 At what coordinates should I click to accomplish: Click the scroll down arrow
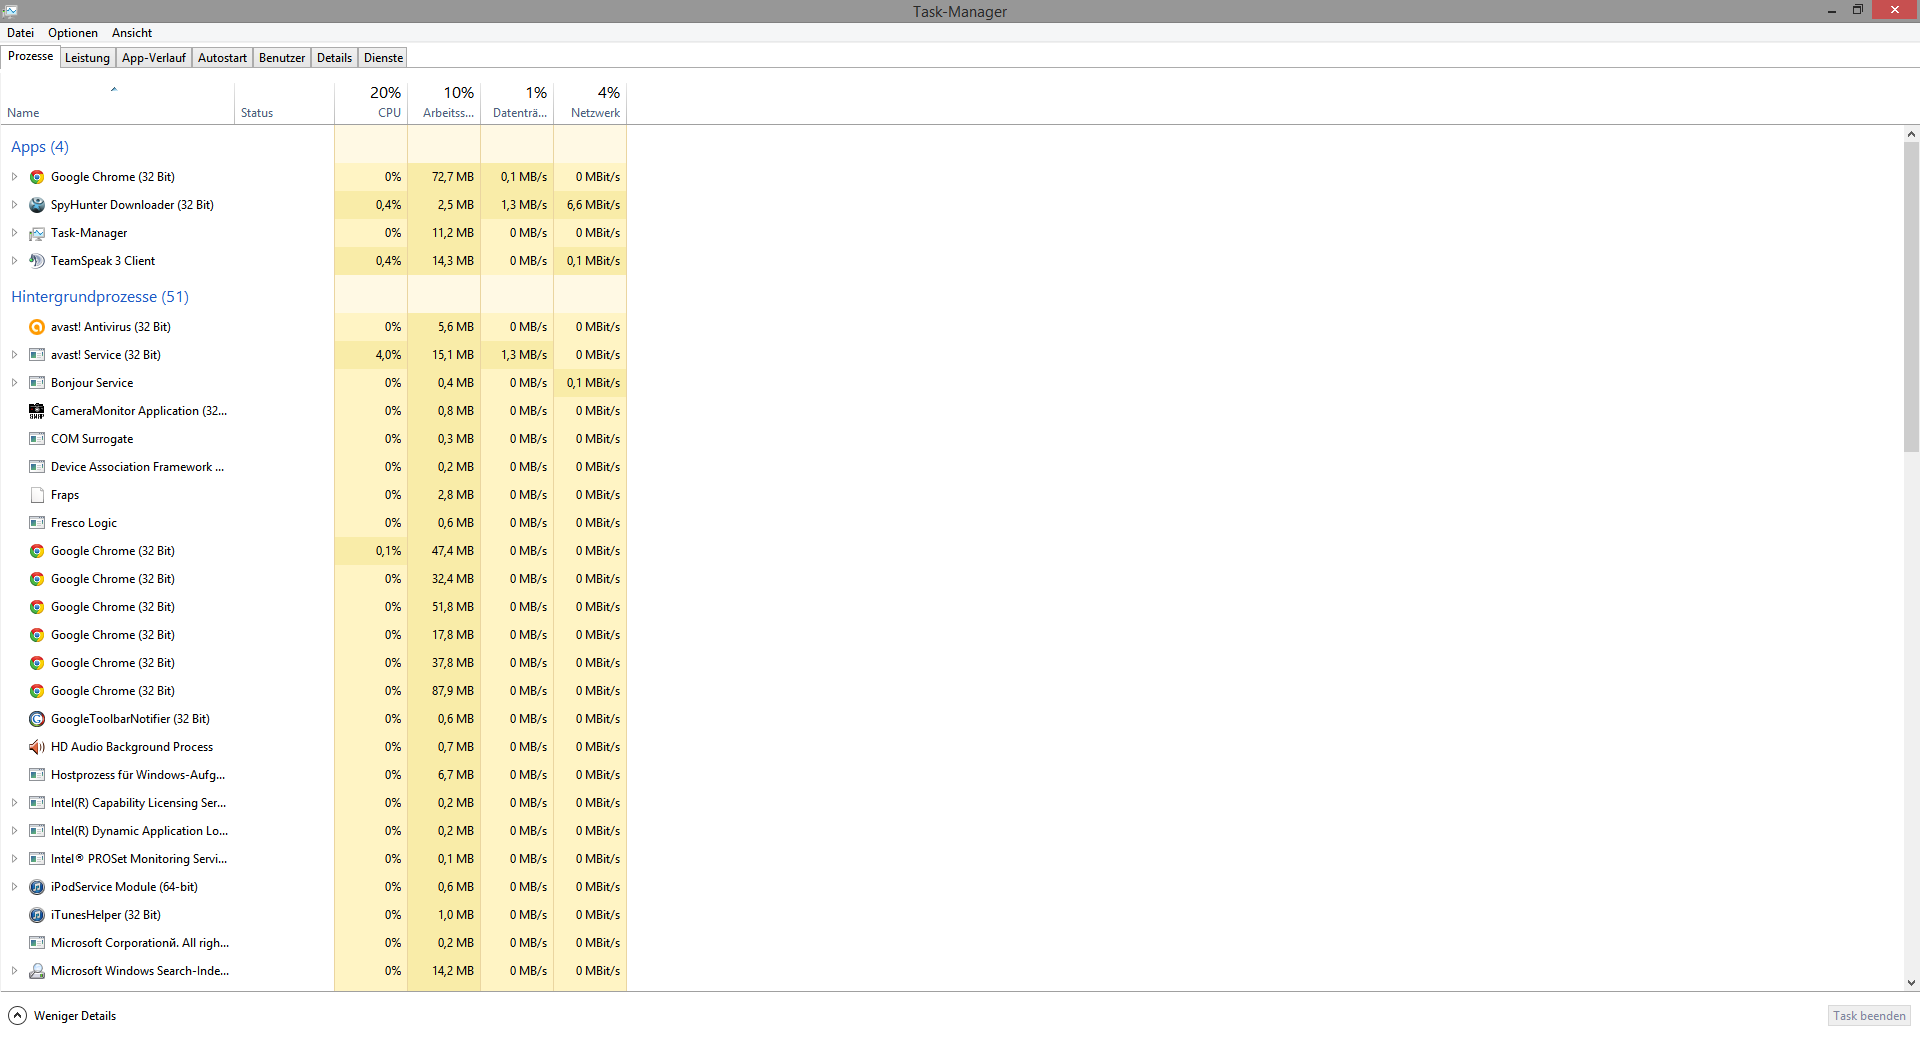(x=1911, y=983)
